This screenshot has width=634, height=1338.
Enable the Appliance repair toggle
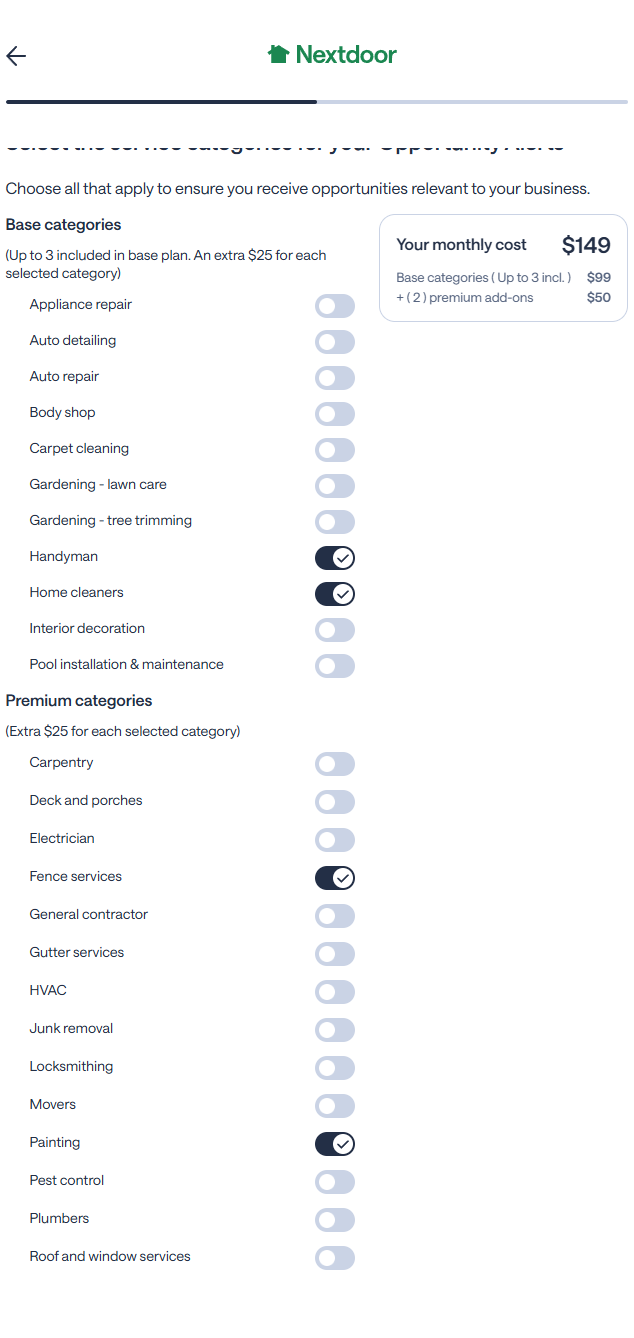[x=335, y=306]
